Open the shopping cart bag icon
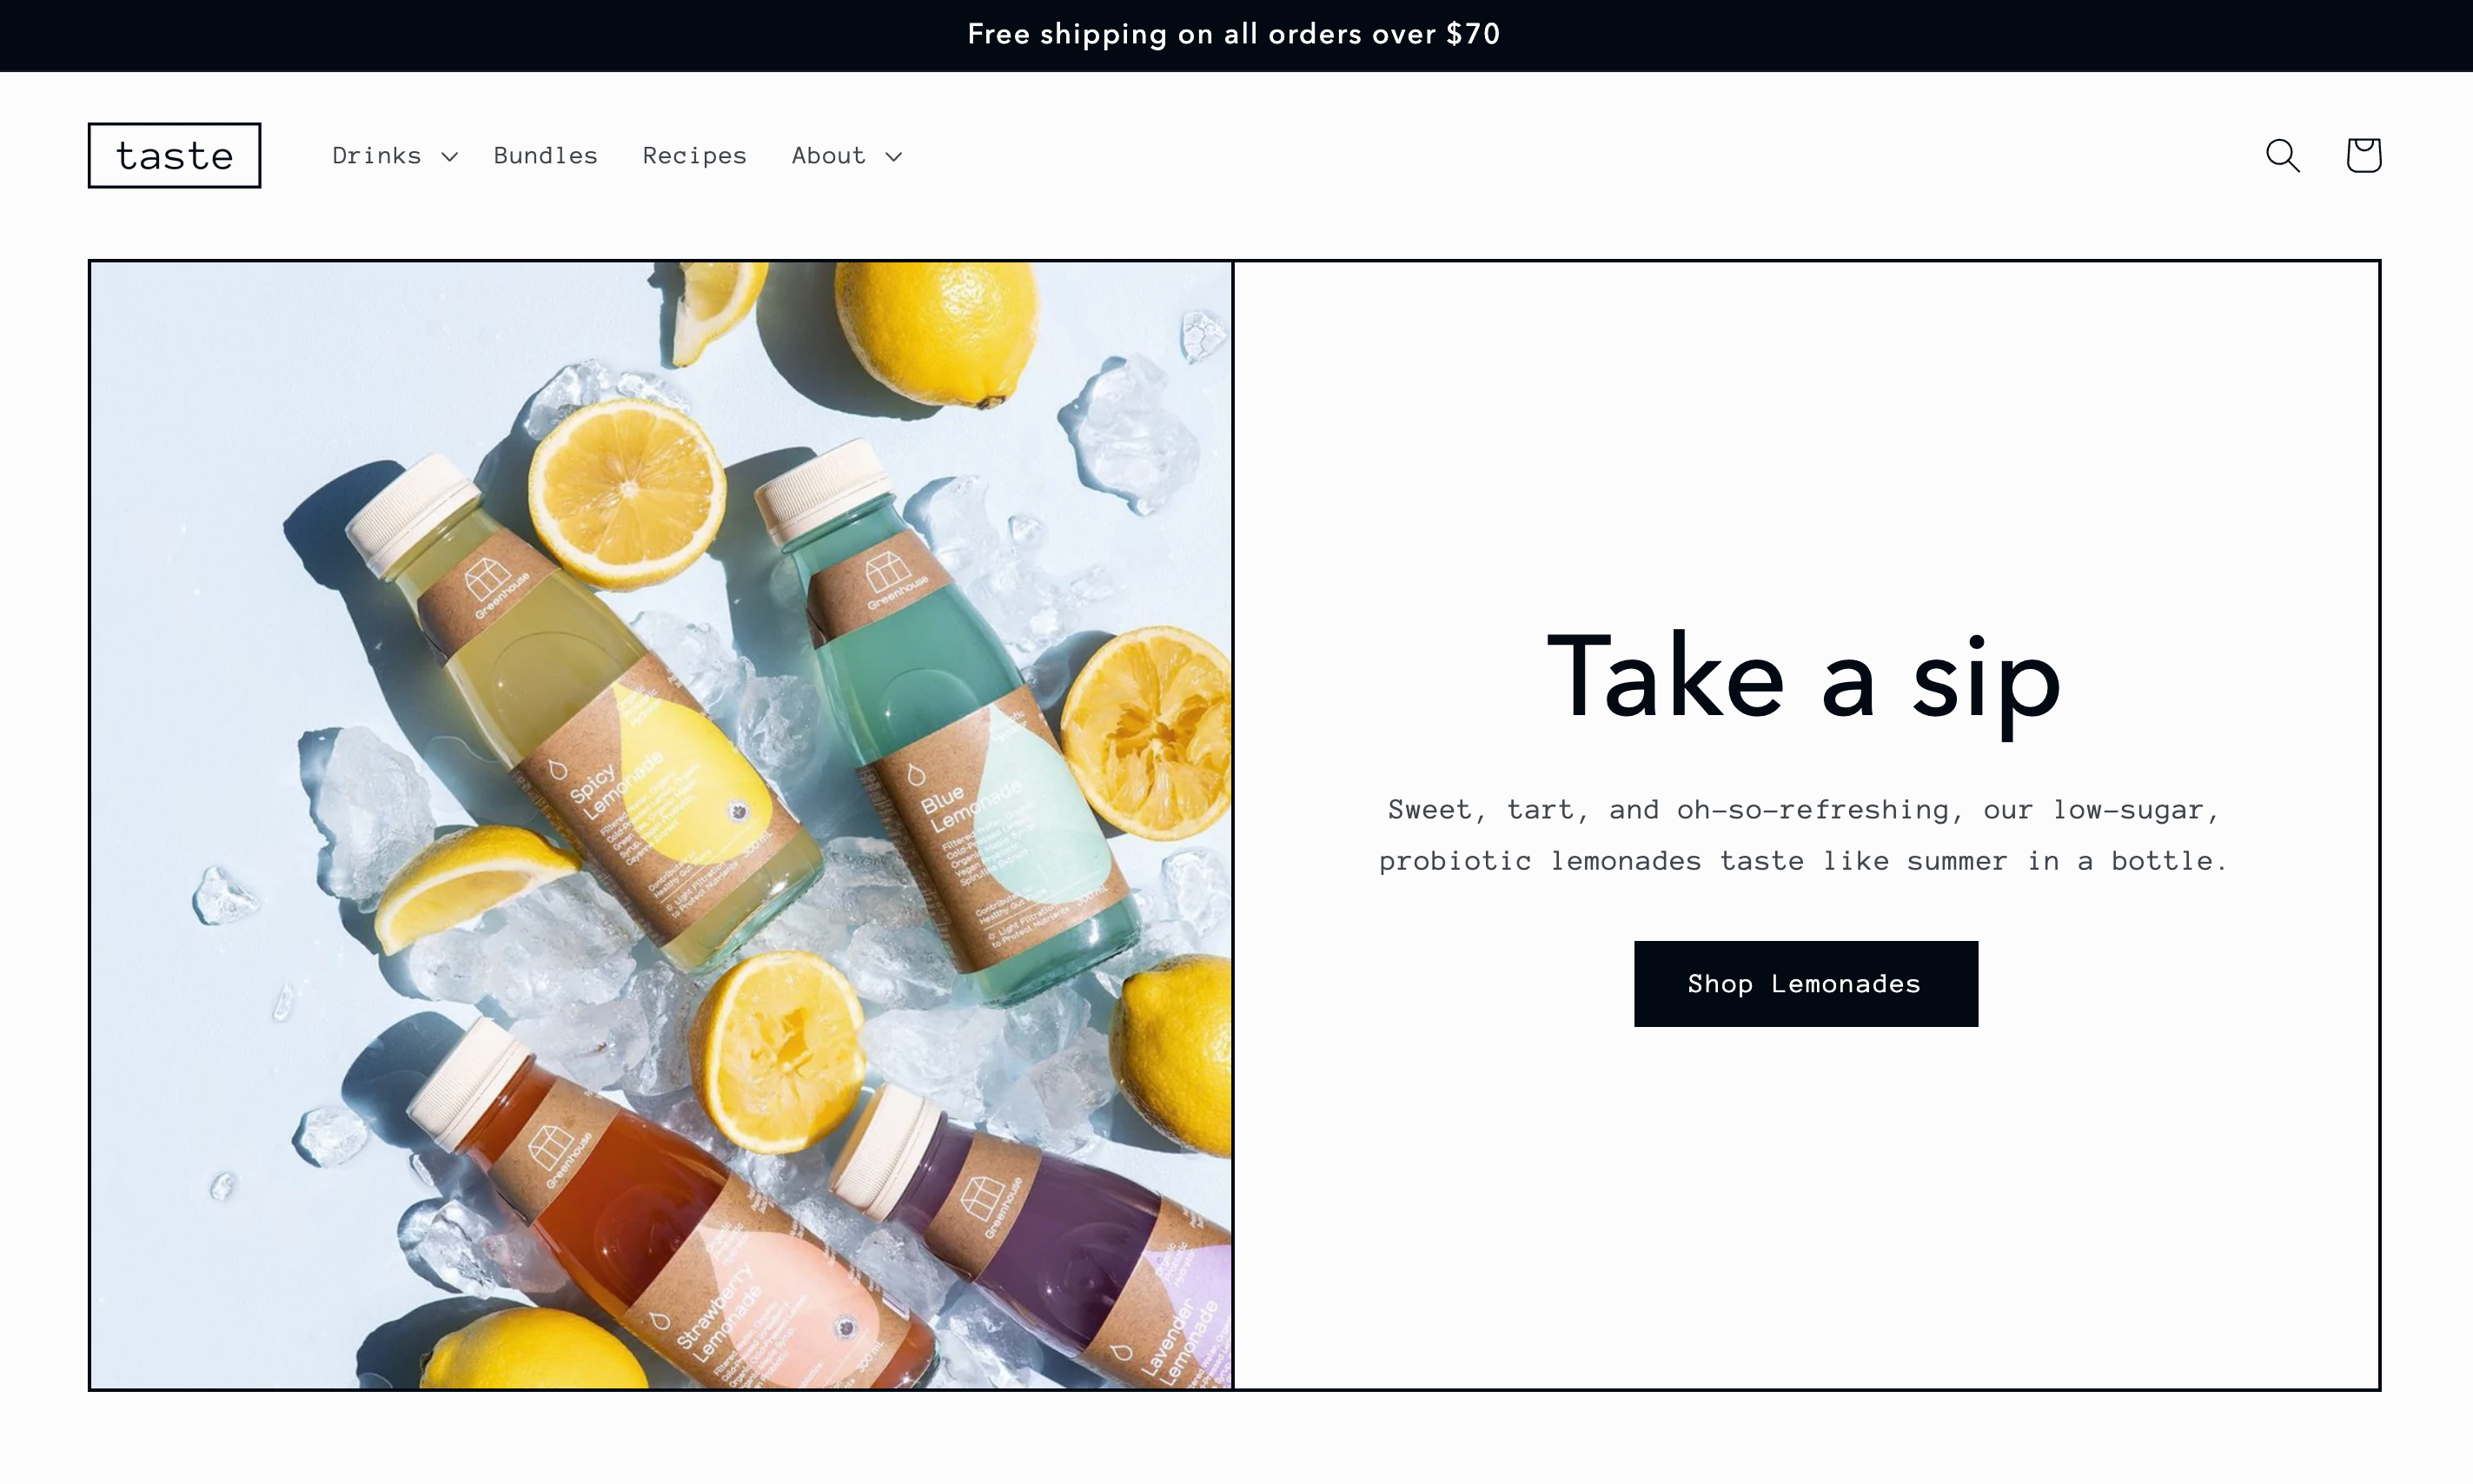Screen dimensions: 2473x1484 coord(2363,155)
